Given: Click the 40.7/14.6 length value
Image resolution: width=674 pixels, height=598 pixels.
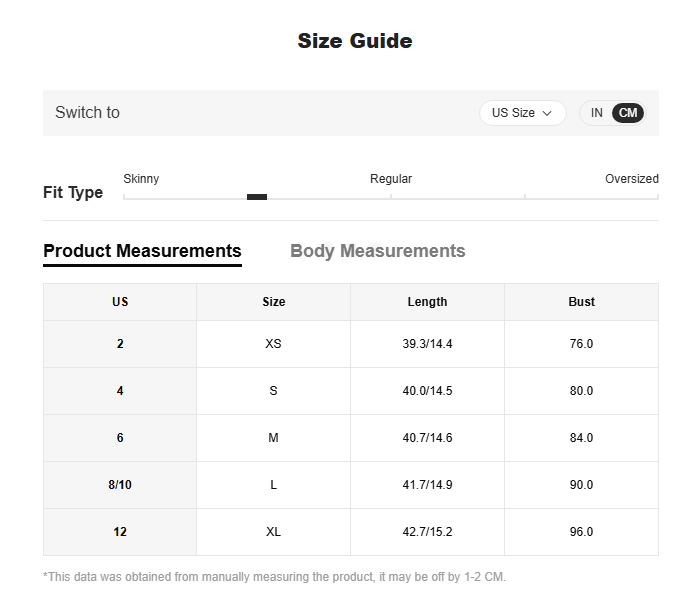Looking at the screenshot, I should pos(427,438).
